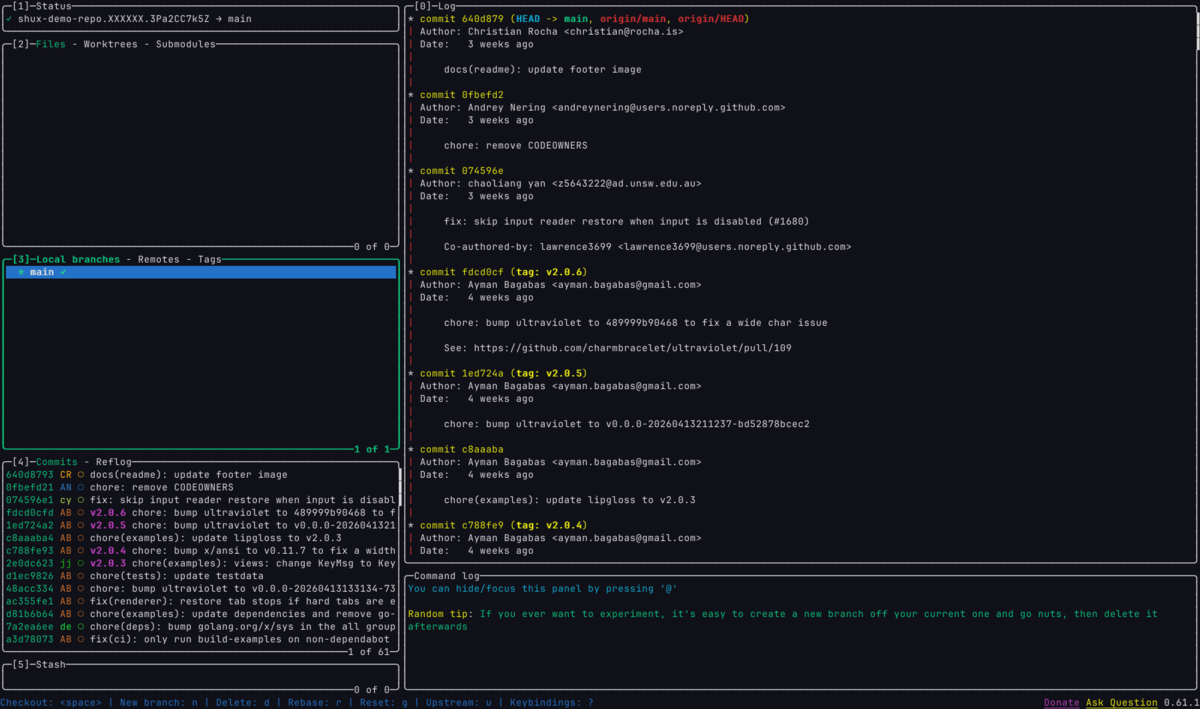Click the star marker of log commit 0fbefd2
Image resolution: width=1200 pixels, height=709 pixels.
pos(410,95)
